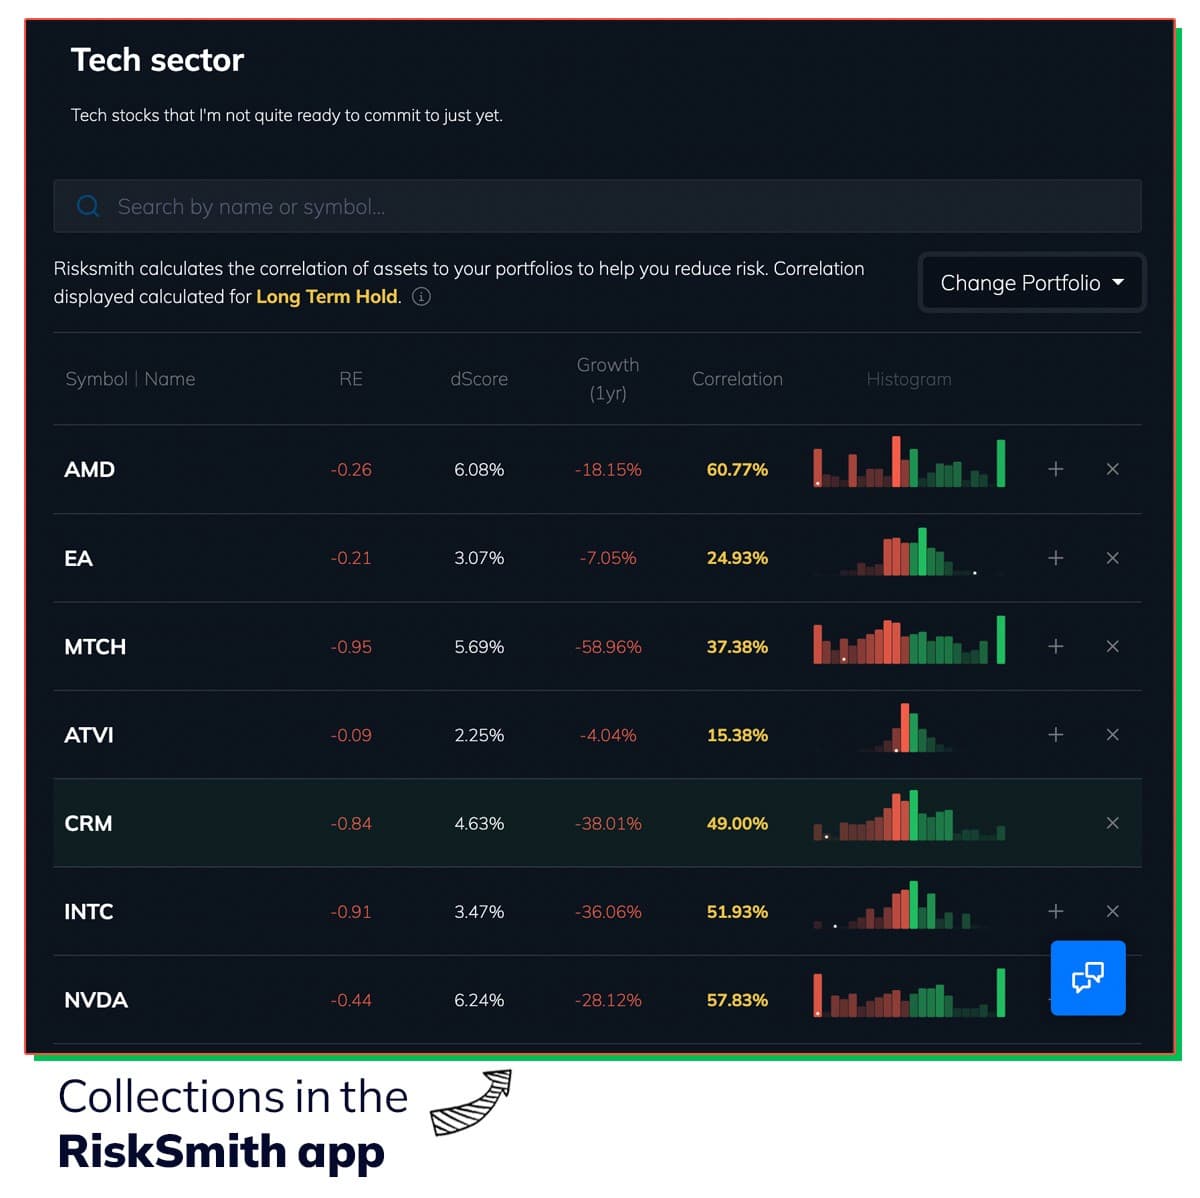Click the Growth (1yr) column header
Viewport: 1200px width, 1198px height.
607,379
